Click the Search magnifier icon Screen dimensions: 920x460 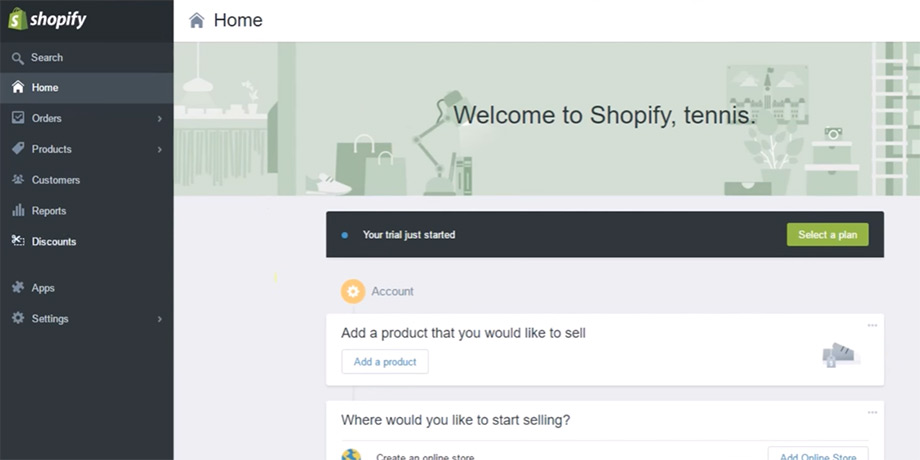18,58
